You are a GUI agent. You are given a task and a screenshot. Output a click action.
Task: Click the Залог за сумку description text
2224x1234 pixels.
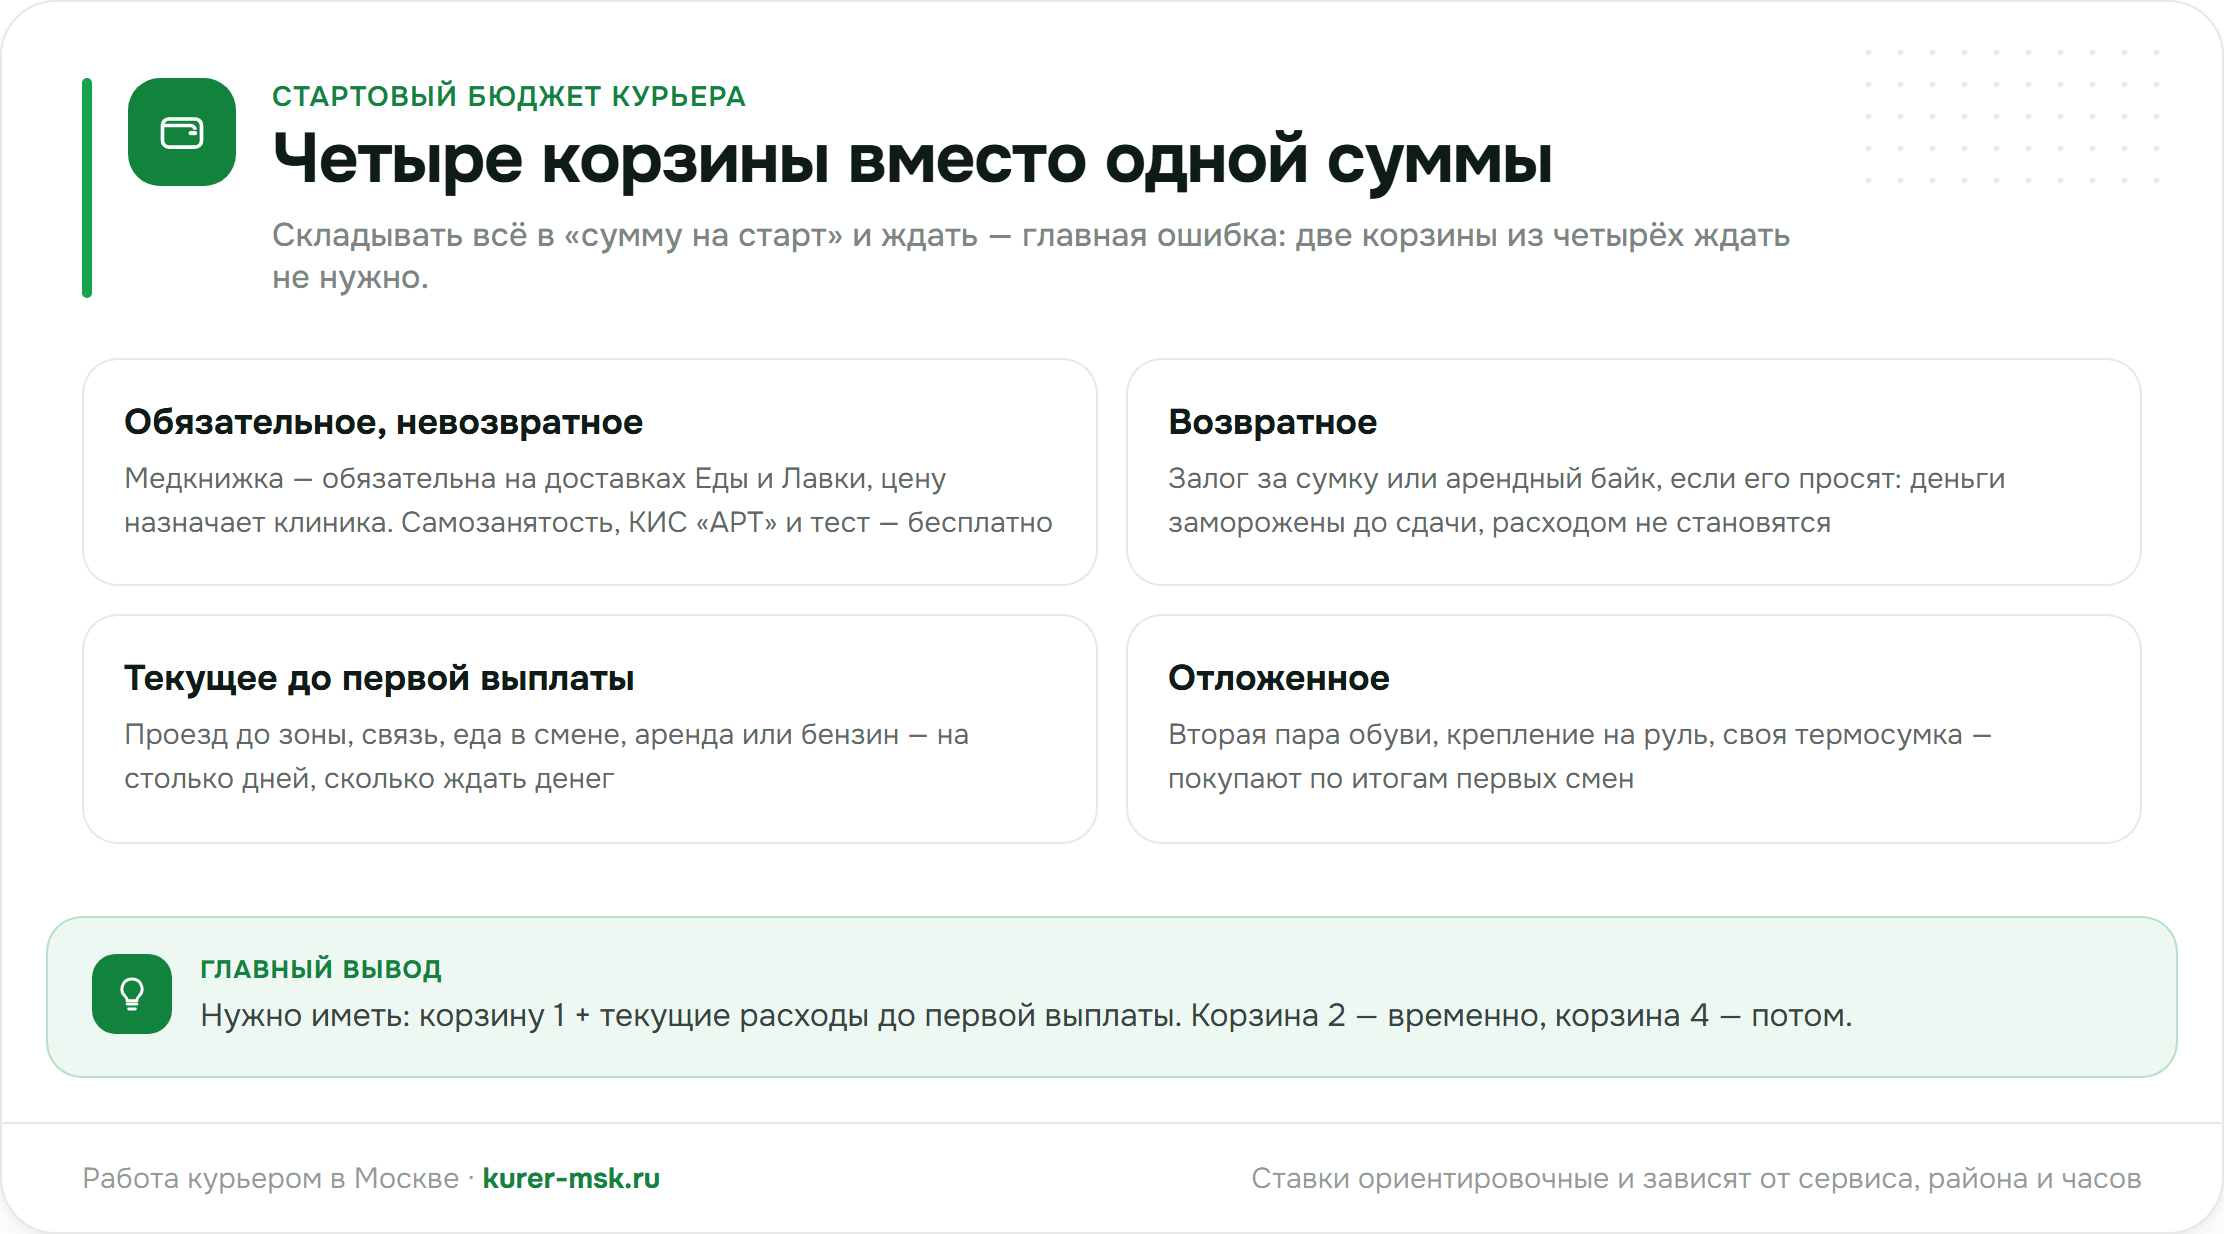tap(1586, 500)
